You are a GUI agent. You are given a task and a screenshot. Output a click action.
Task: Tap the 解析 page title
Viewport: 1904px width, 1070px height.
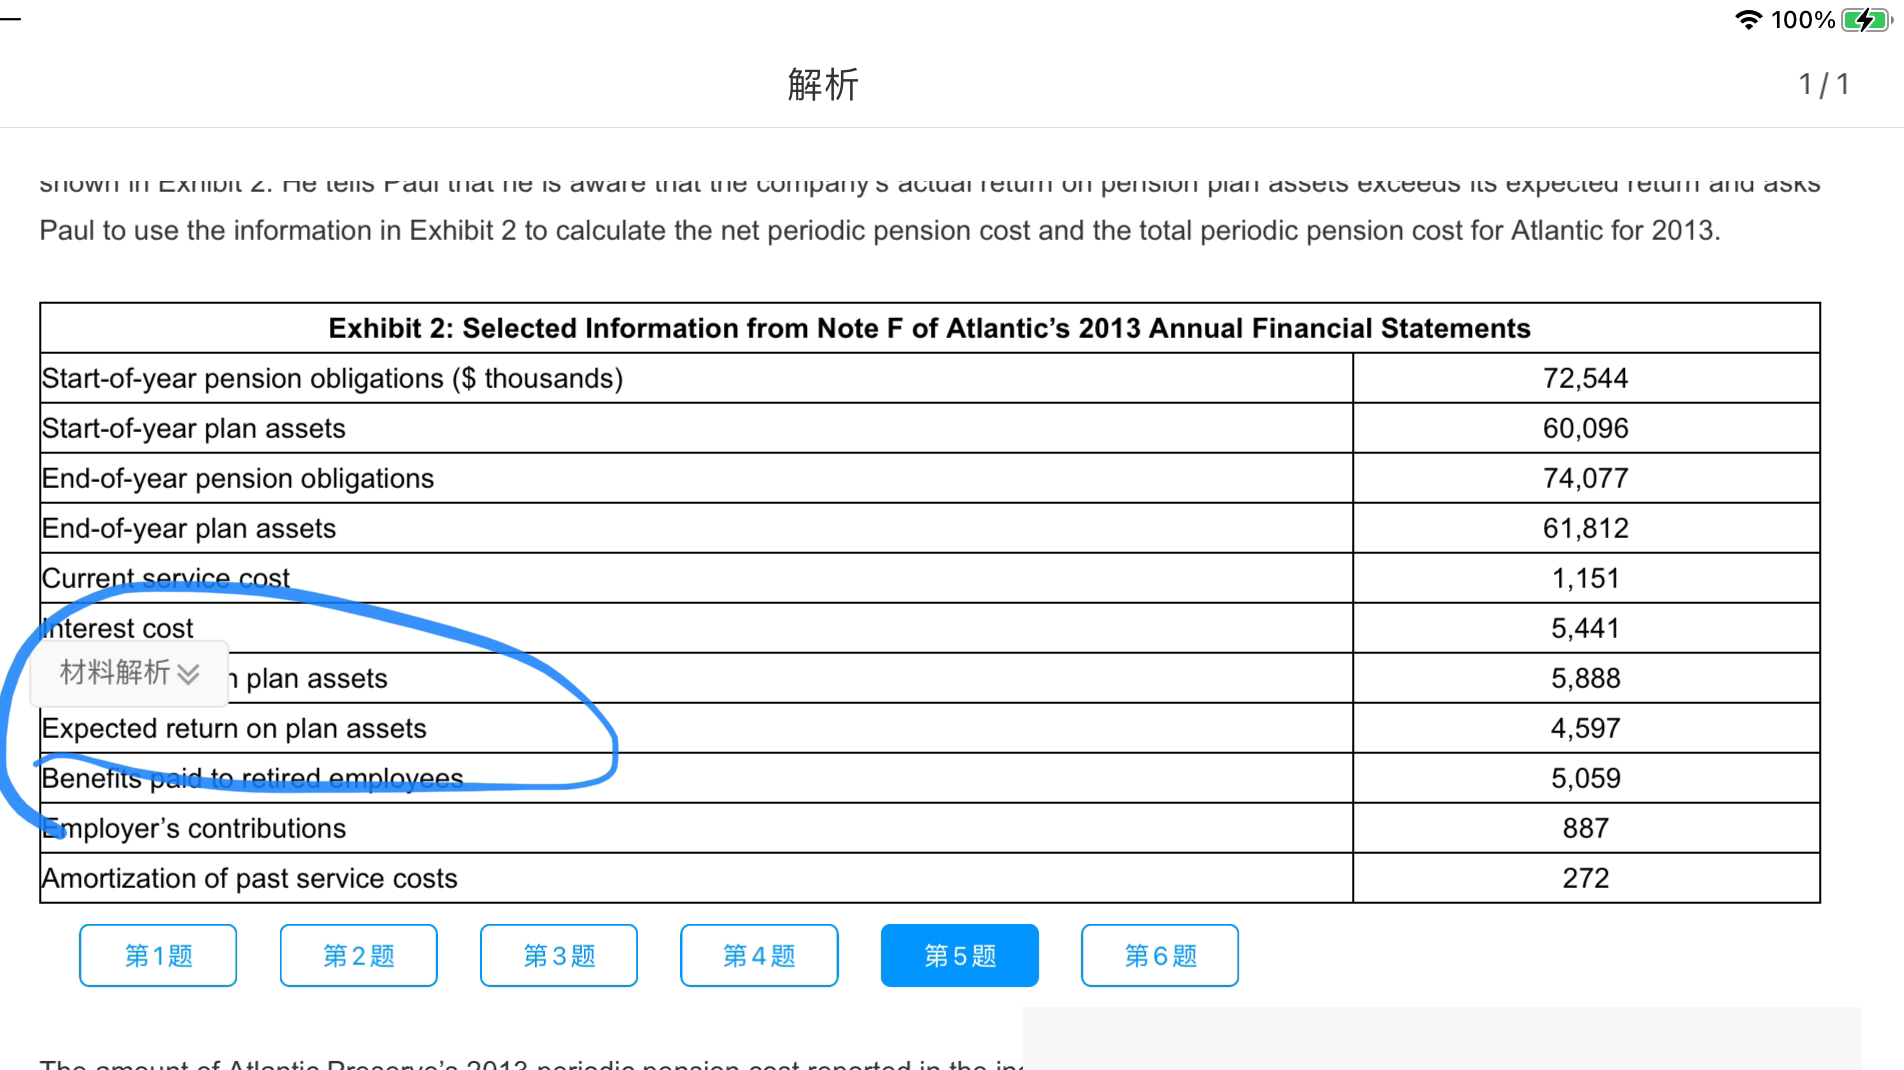pyautogui.click(x=823, y=85)
